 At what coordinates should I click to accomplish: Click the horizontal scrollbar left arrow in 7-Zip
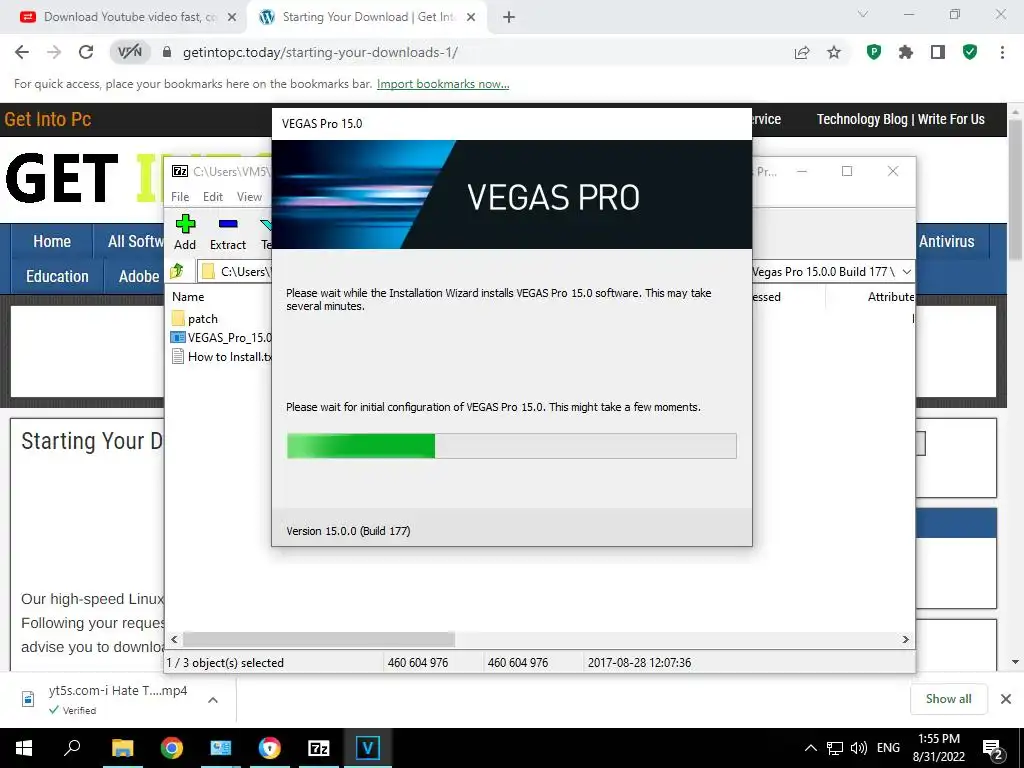pos(174,639)
